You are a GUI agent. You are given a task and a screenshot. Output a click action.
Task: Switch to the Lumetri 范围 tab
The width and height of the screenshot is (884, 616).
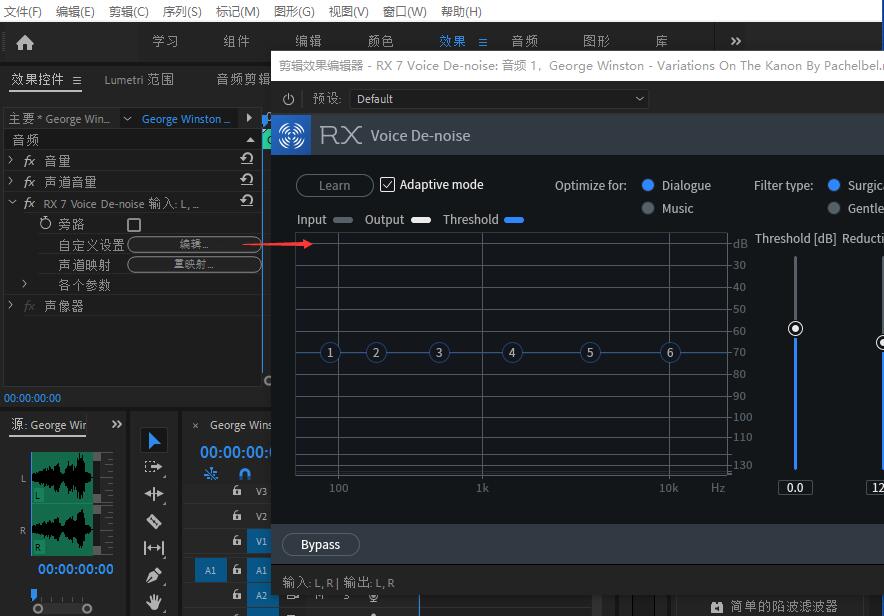139,80
